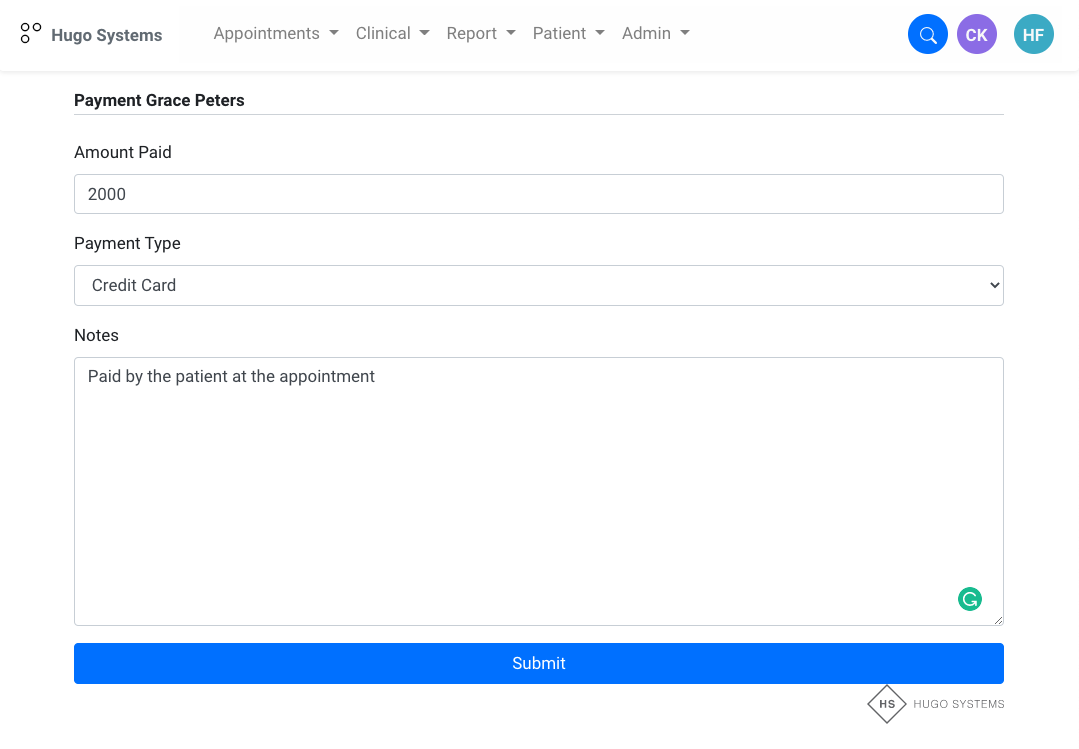This screenshot has width=1079, height=749.
Task: Submit the payment form
Action: [x=538, y=663]
